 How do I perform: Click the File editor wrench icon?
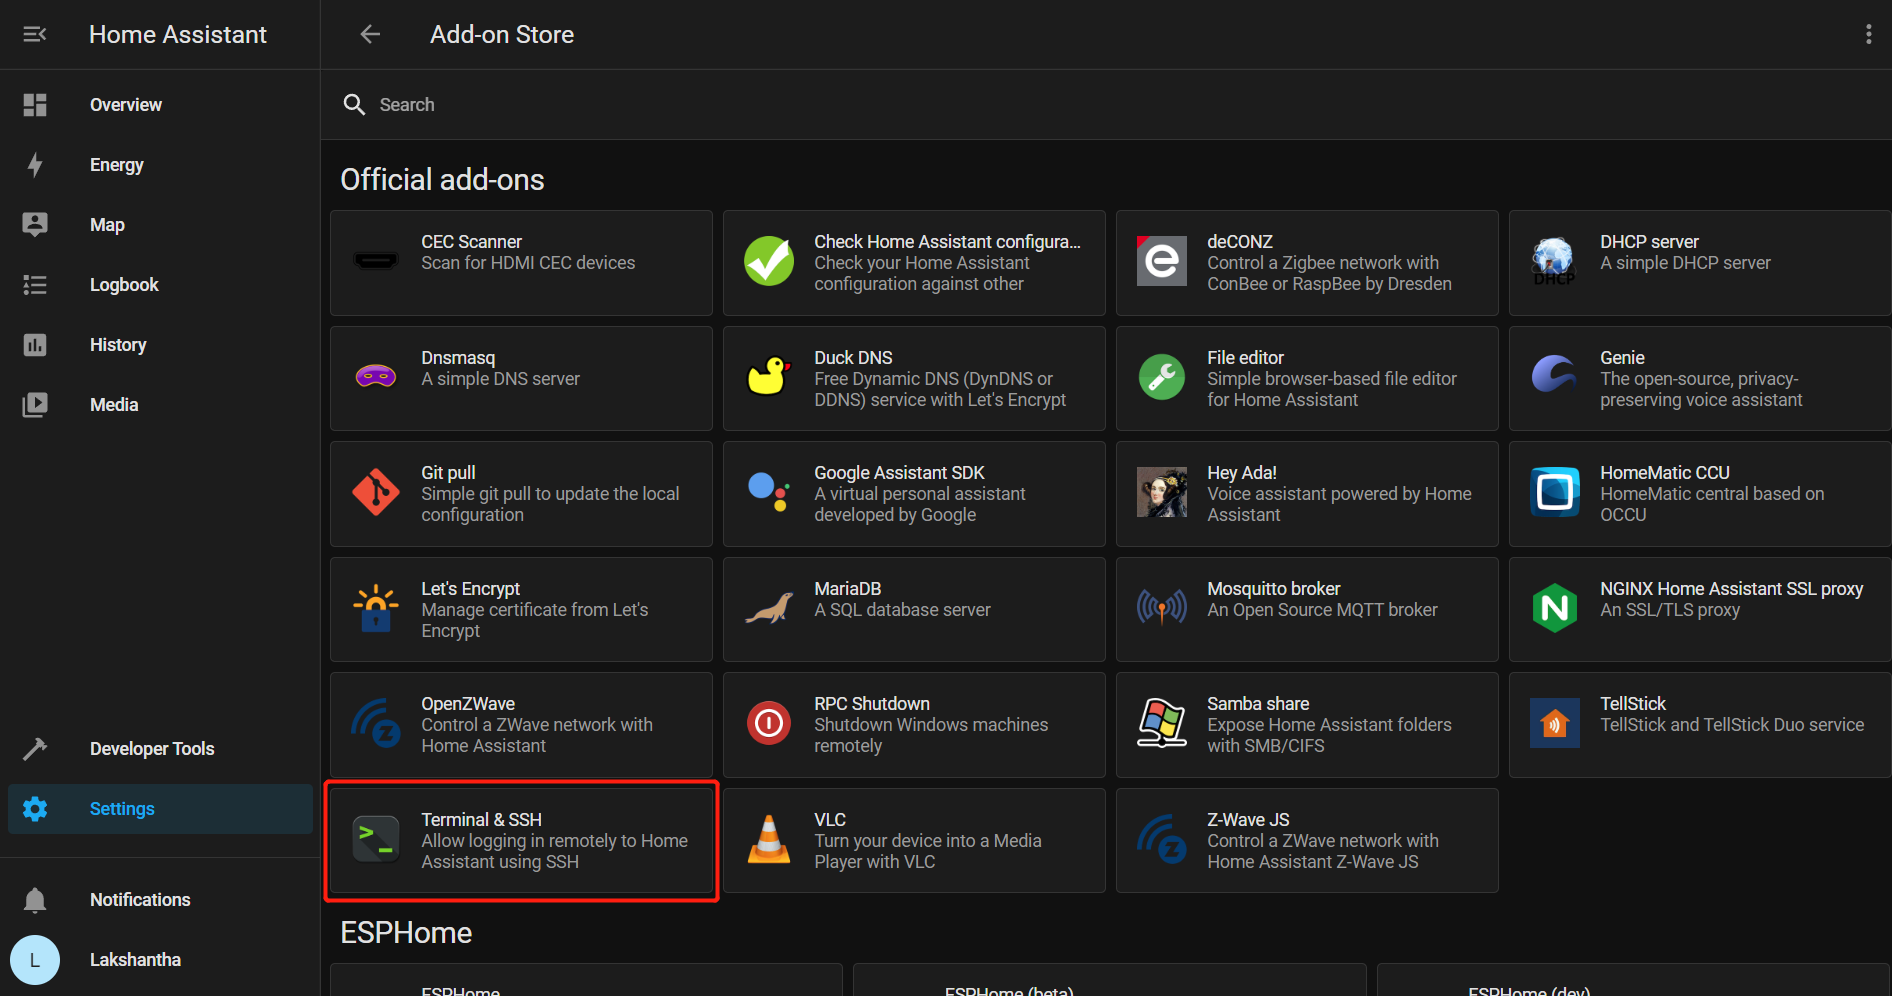1162,377
